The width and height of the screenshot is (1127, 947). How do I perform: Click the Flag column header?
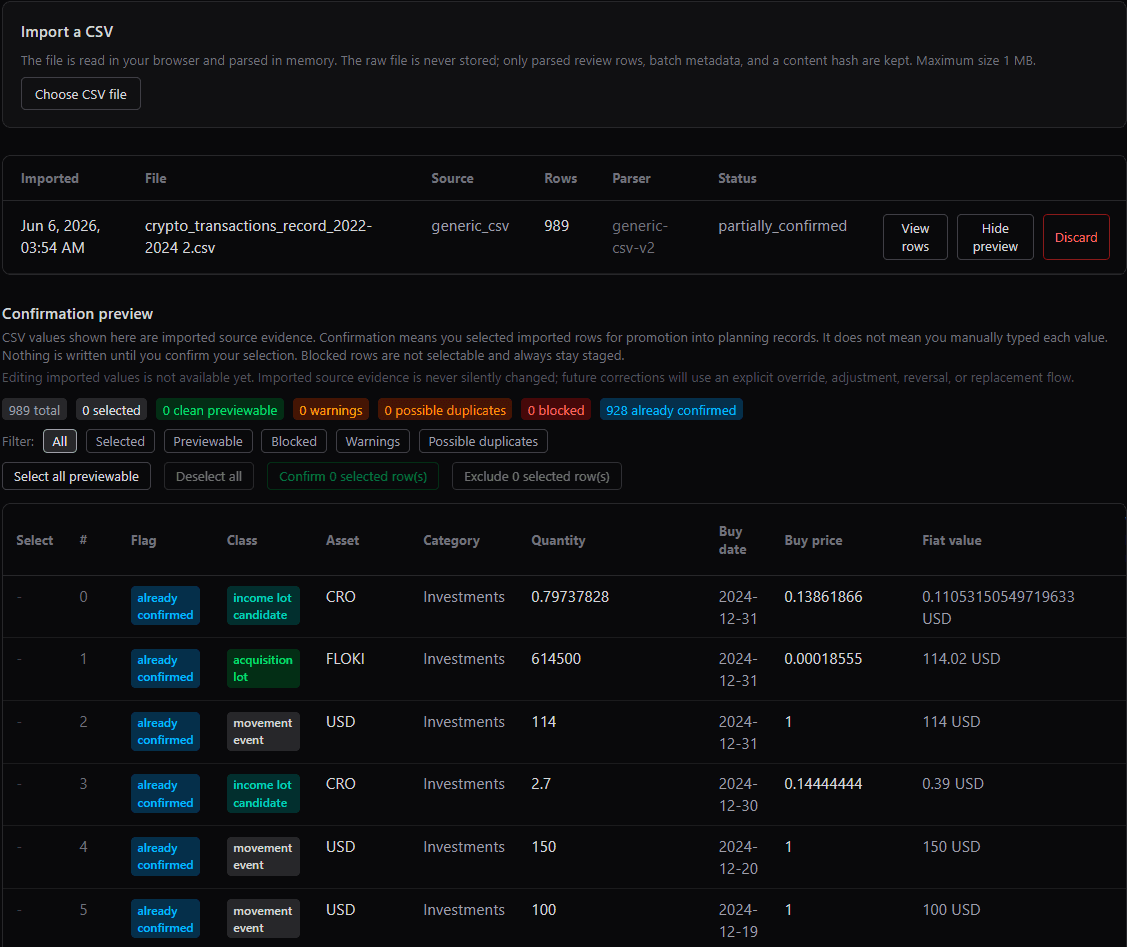click(143, 540)
